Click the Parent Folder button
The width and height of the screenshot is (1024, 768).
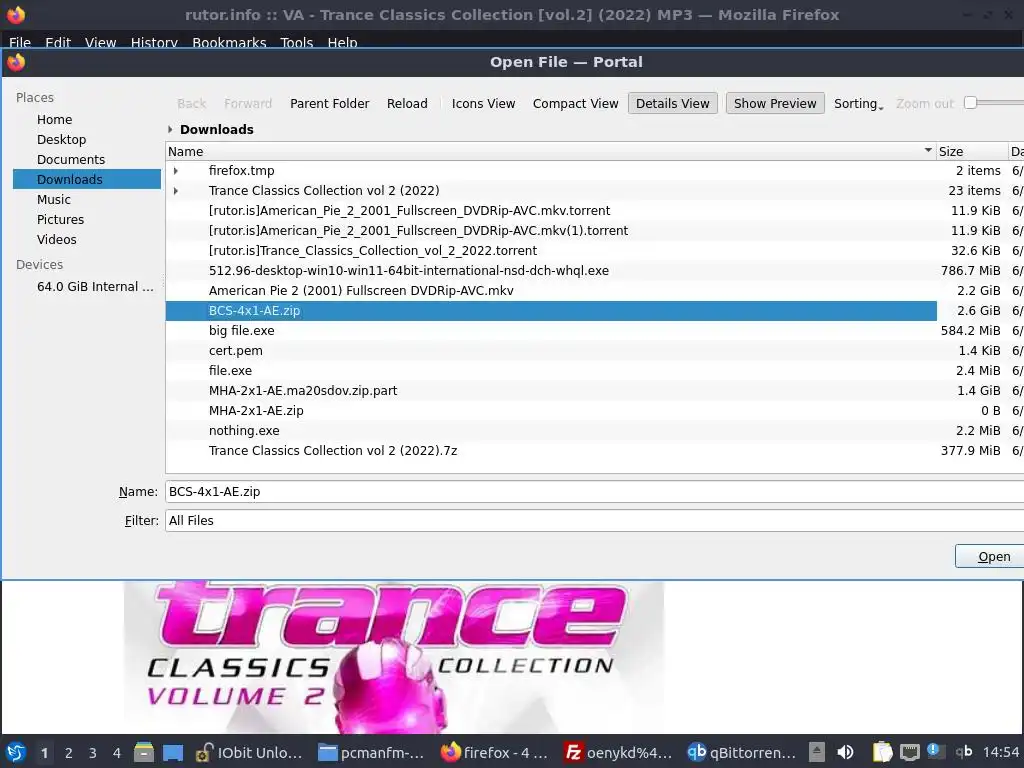tap(329, 103)
